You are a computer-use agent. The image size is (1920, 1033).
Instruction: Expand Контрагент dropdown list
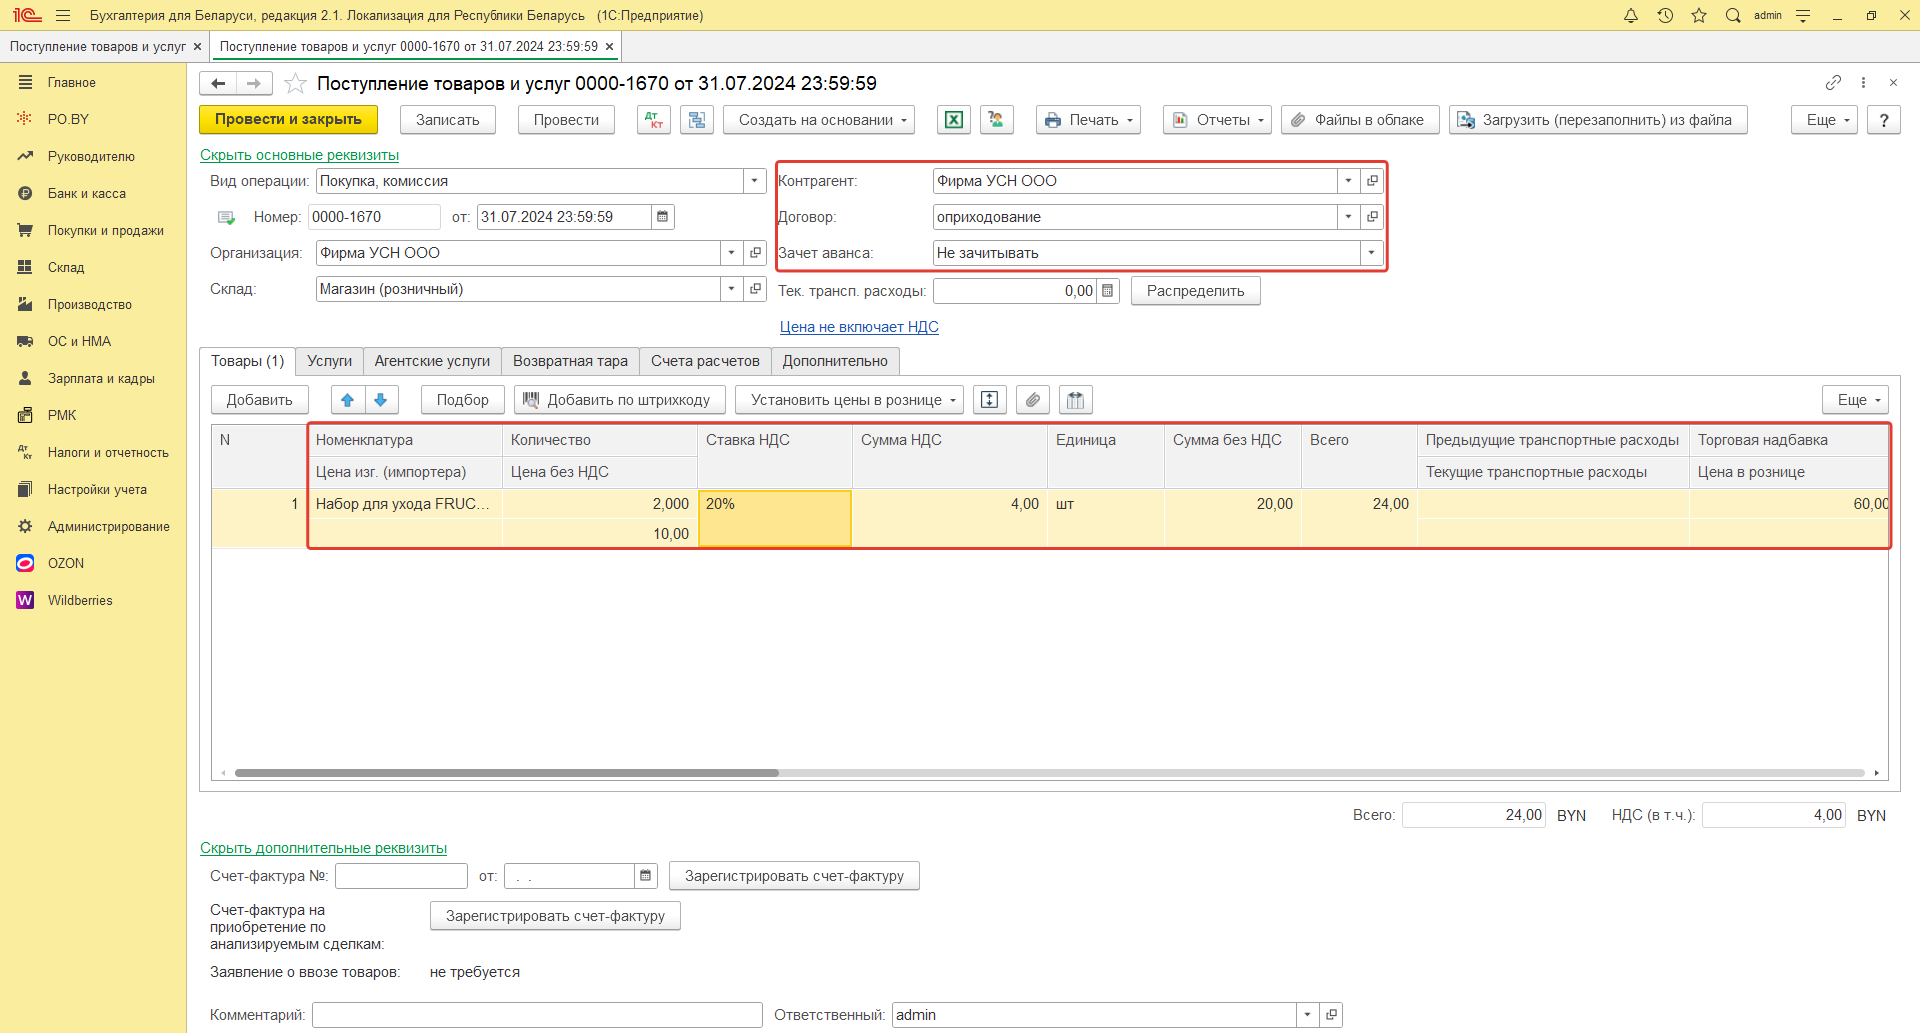click(x=1349, y=181)
